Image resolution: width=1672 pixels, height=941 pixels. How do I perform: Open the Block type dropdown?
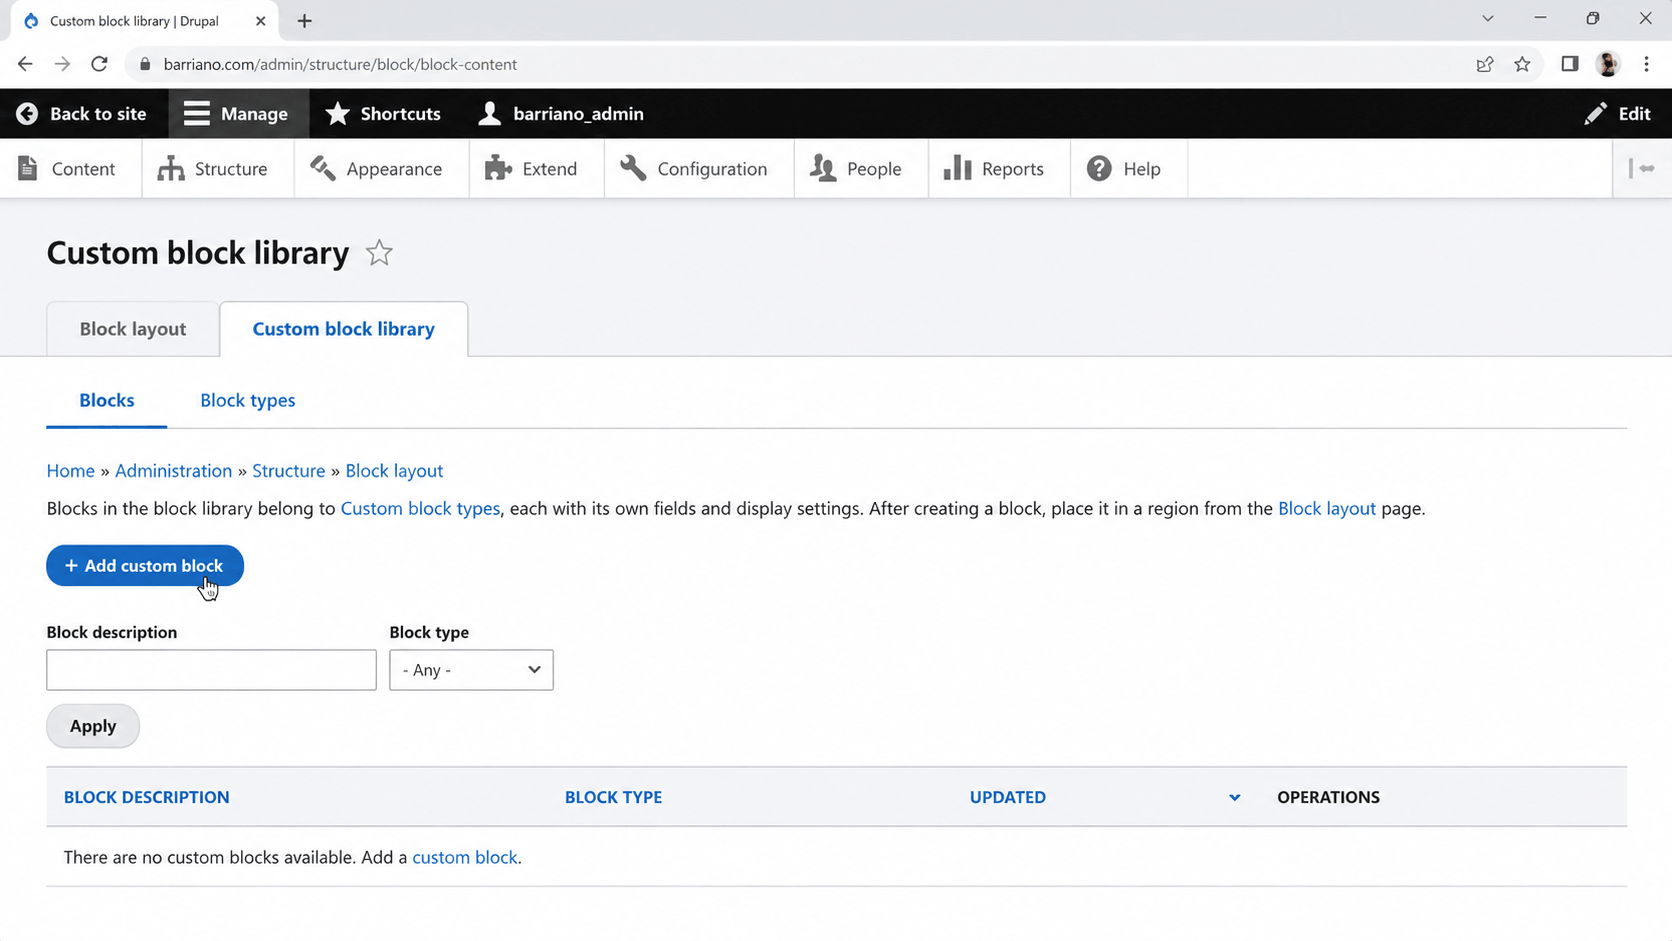471,670
